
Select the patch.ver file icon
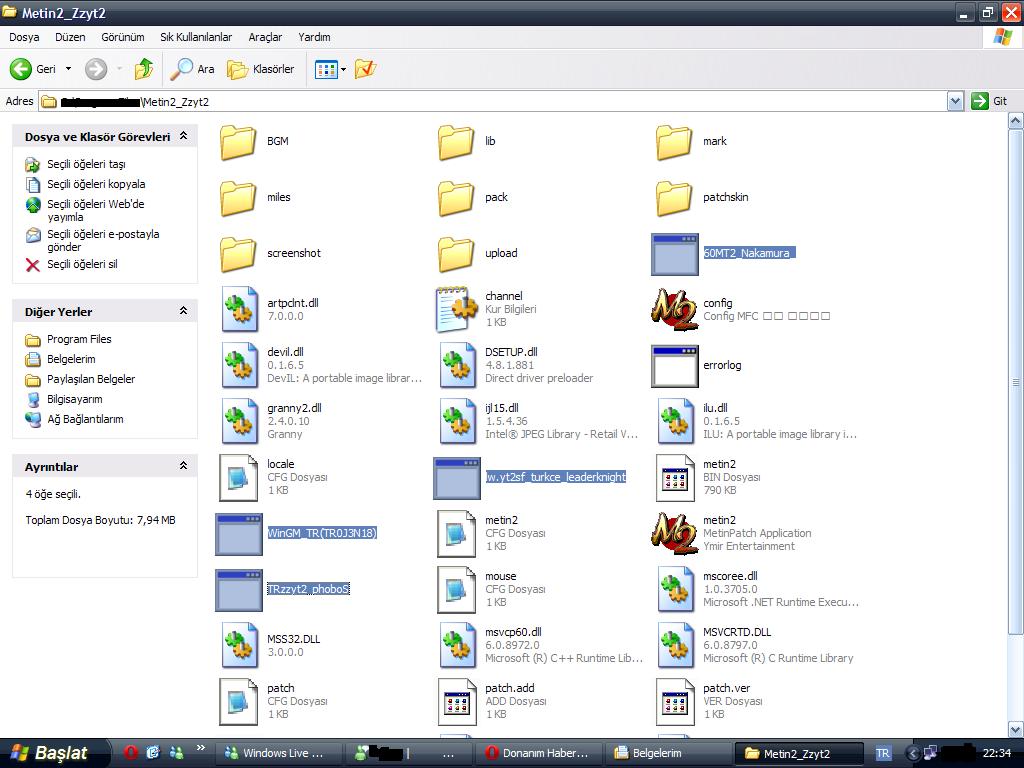(675, 702)
